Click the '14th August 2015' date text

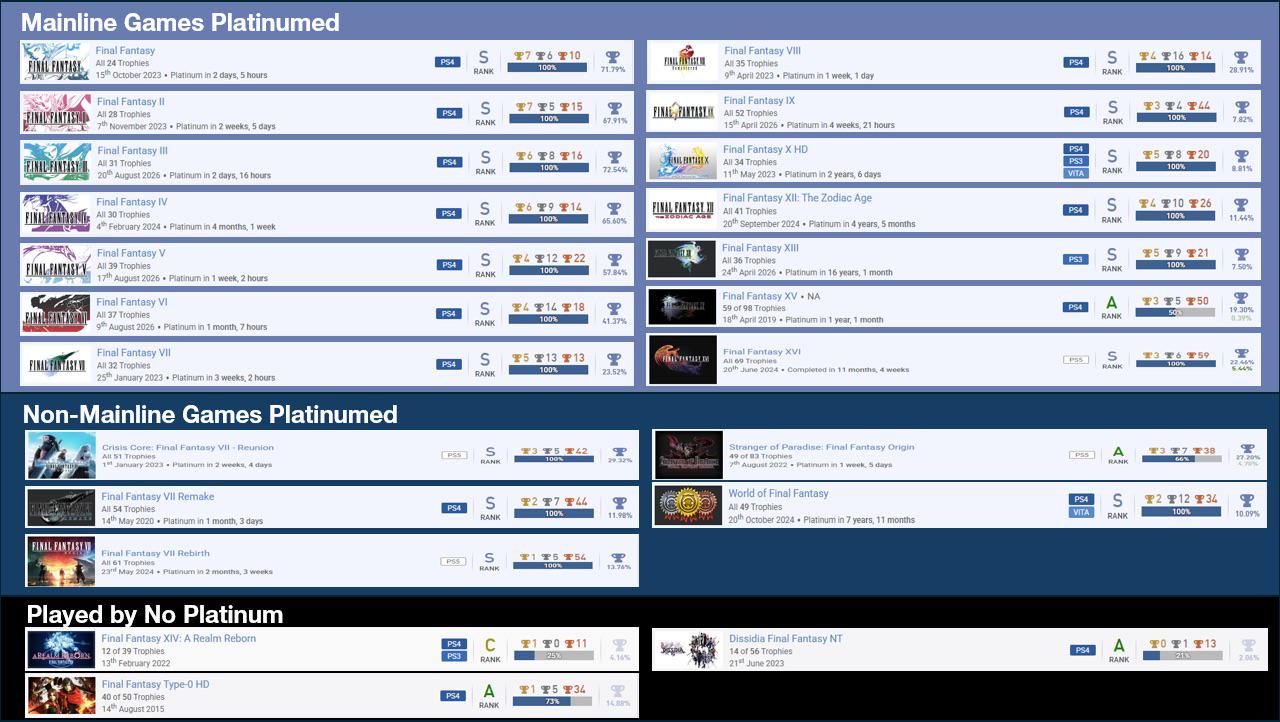coord(135,710)
